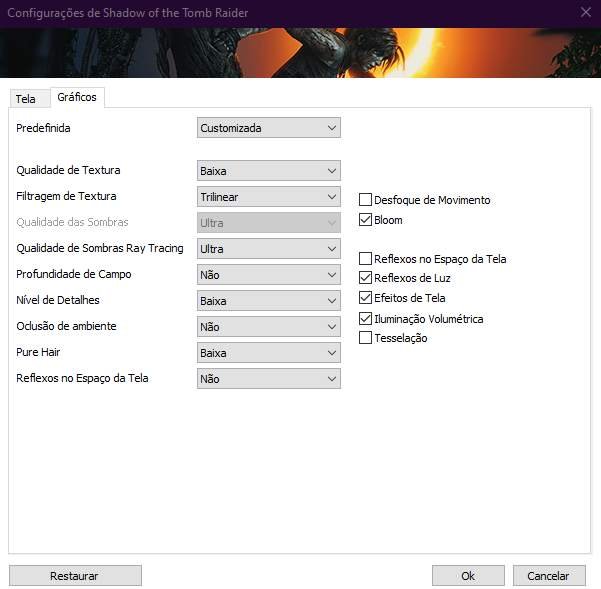Screen dimensions: 601x589
Task: Switch to the Tela tab
Action: point(25,99)
